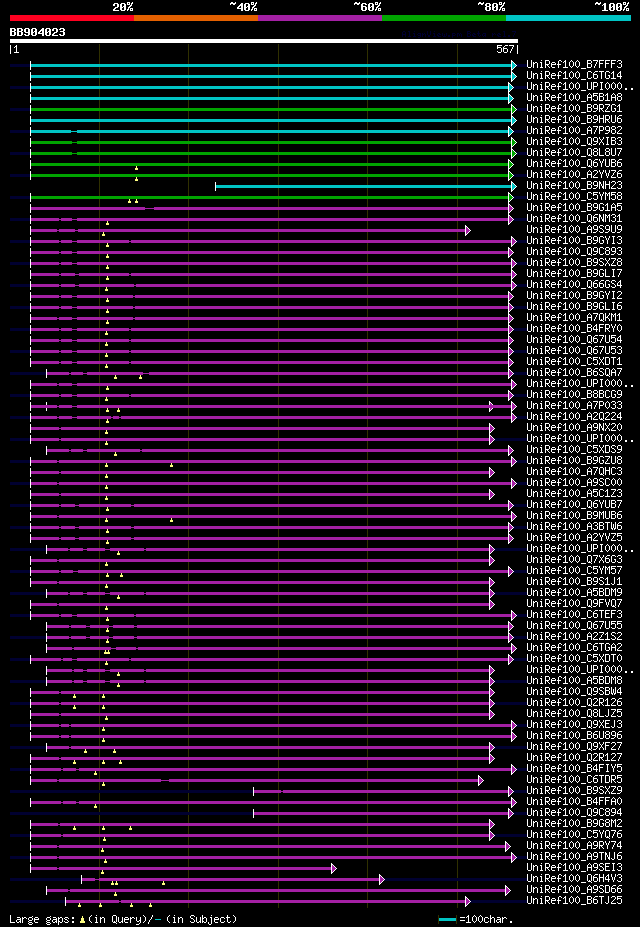Open hit UniRef100_B9RZG1
Screen dimensions: 640x927
pyautogui.click(x=574, y=108)
